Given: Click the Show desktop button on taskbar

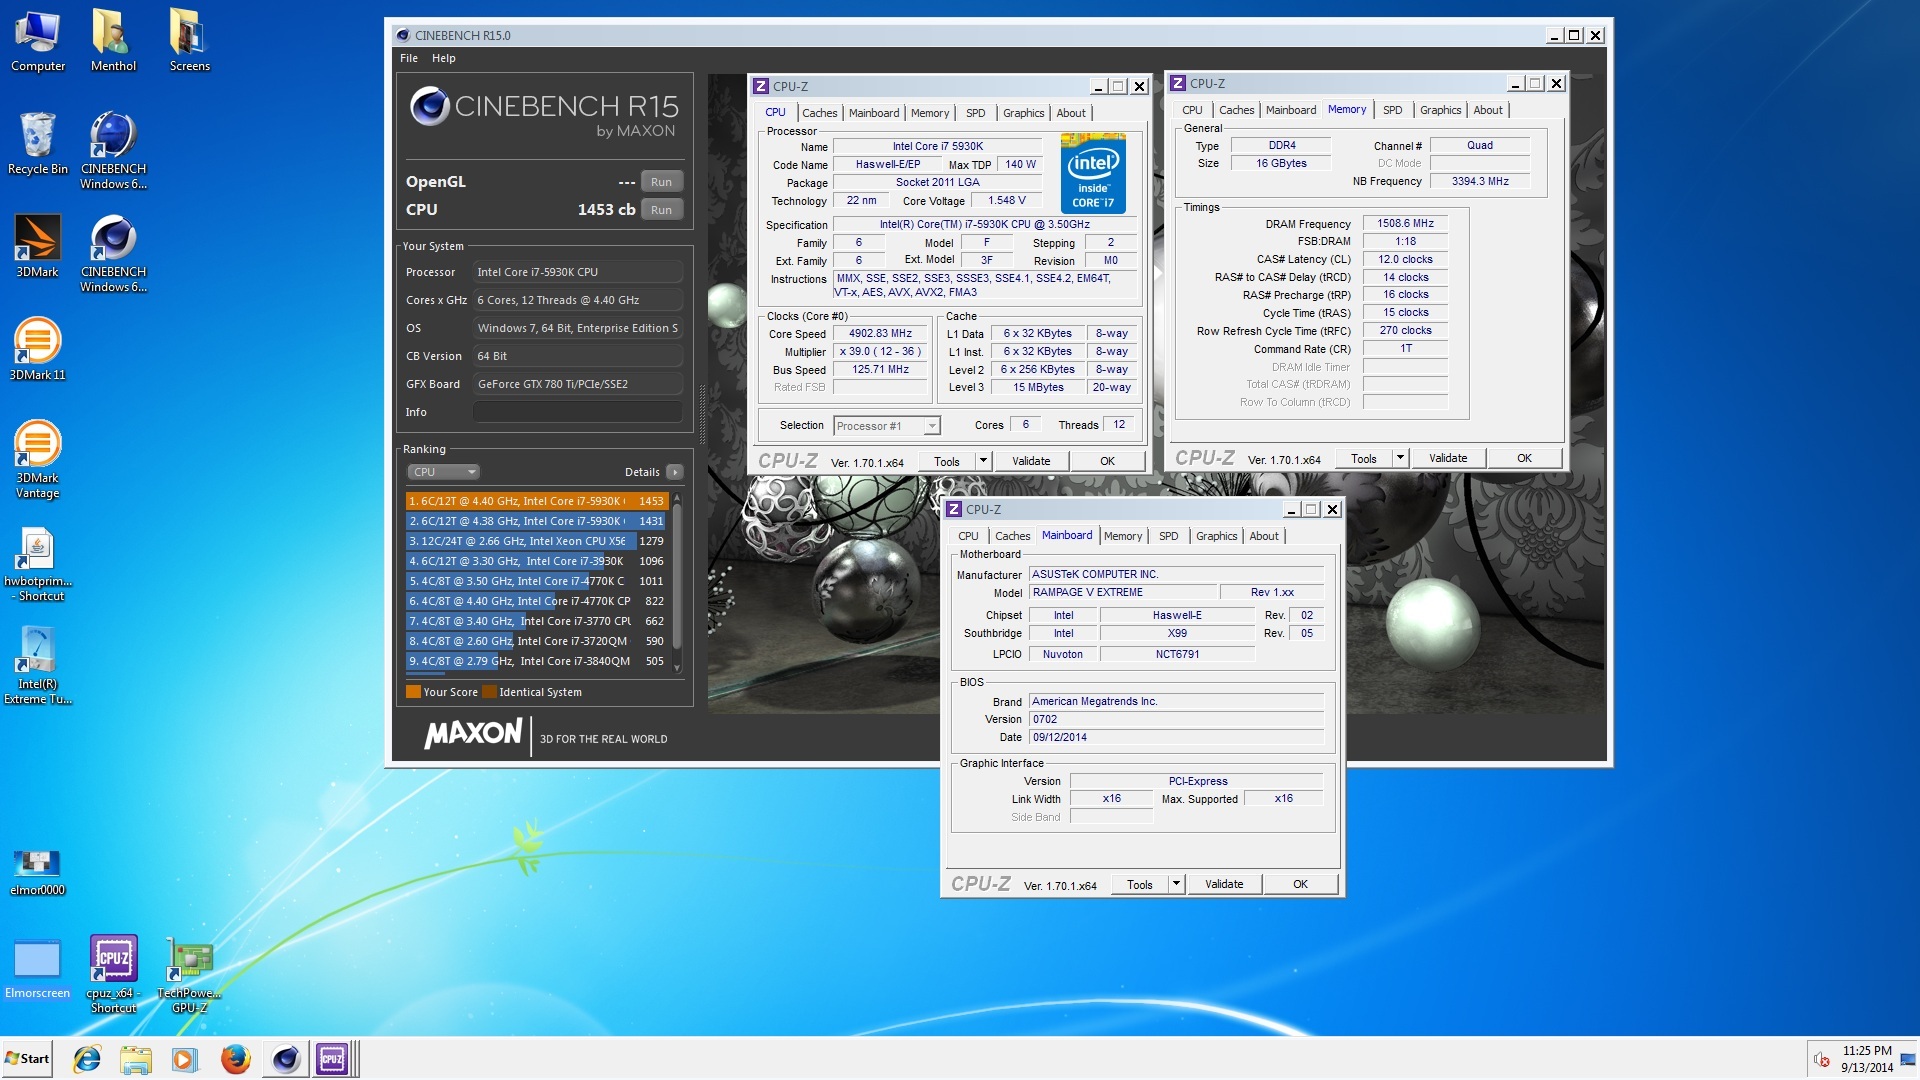Looking at the screenshot, I should (x=1910, y=1059).
